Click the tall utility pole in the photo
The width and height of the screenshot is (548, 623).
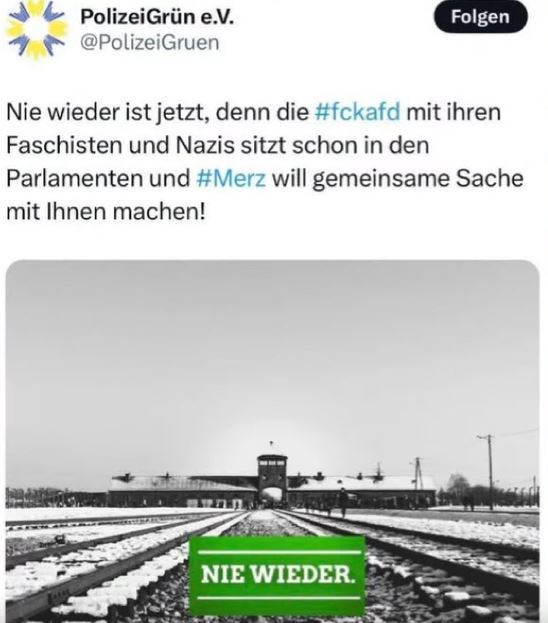[x=490, y=472]
